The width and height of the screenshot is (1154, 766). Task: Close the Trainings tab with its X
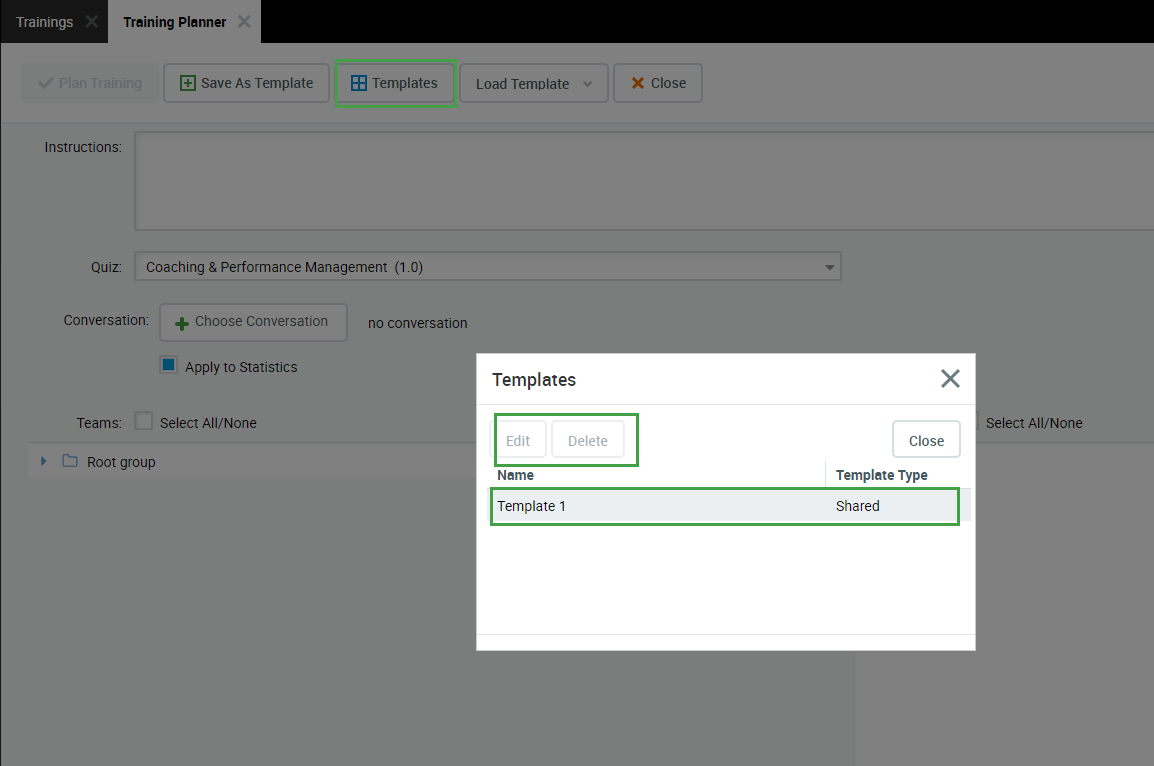point(91,21)
